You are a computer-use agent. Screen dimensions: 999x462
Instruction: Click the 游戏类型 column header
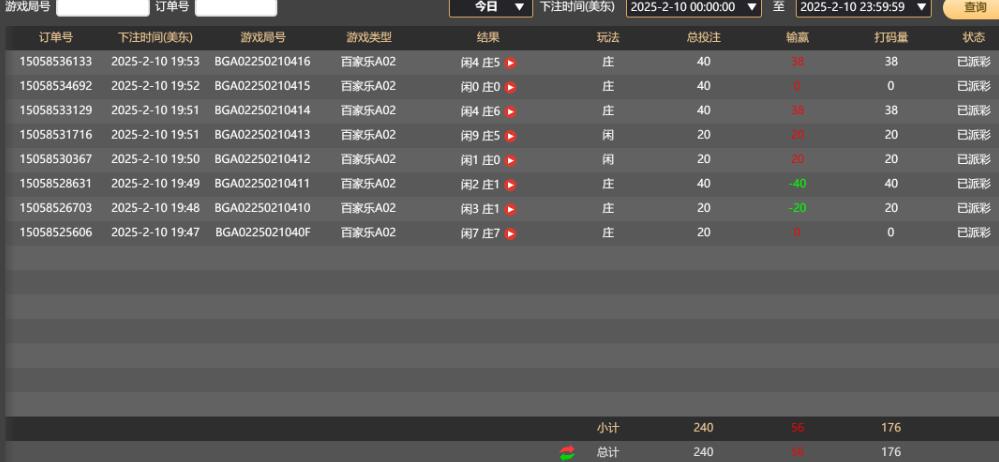(369, 38)
